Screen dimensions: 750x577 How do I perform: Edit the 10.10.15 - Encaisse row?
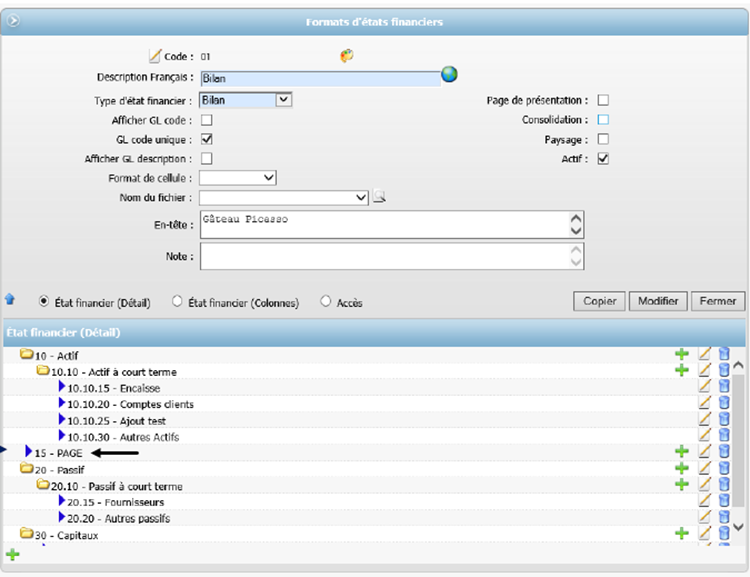coord(705,387)
